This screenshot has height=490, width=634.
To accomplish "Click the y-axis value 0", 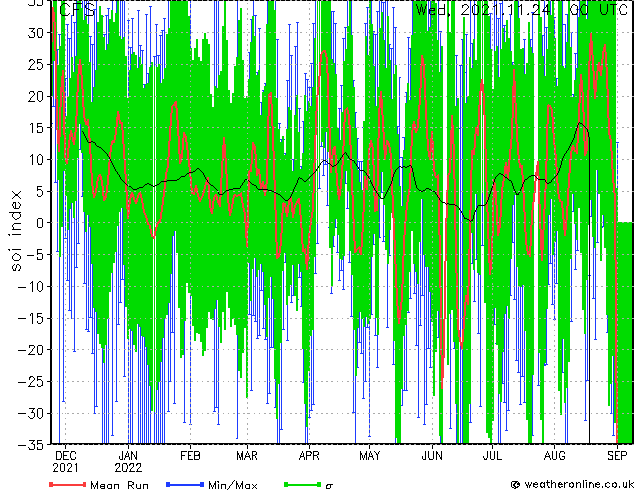I will (x=40, y=223).
